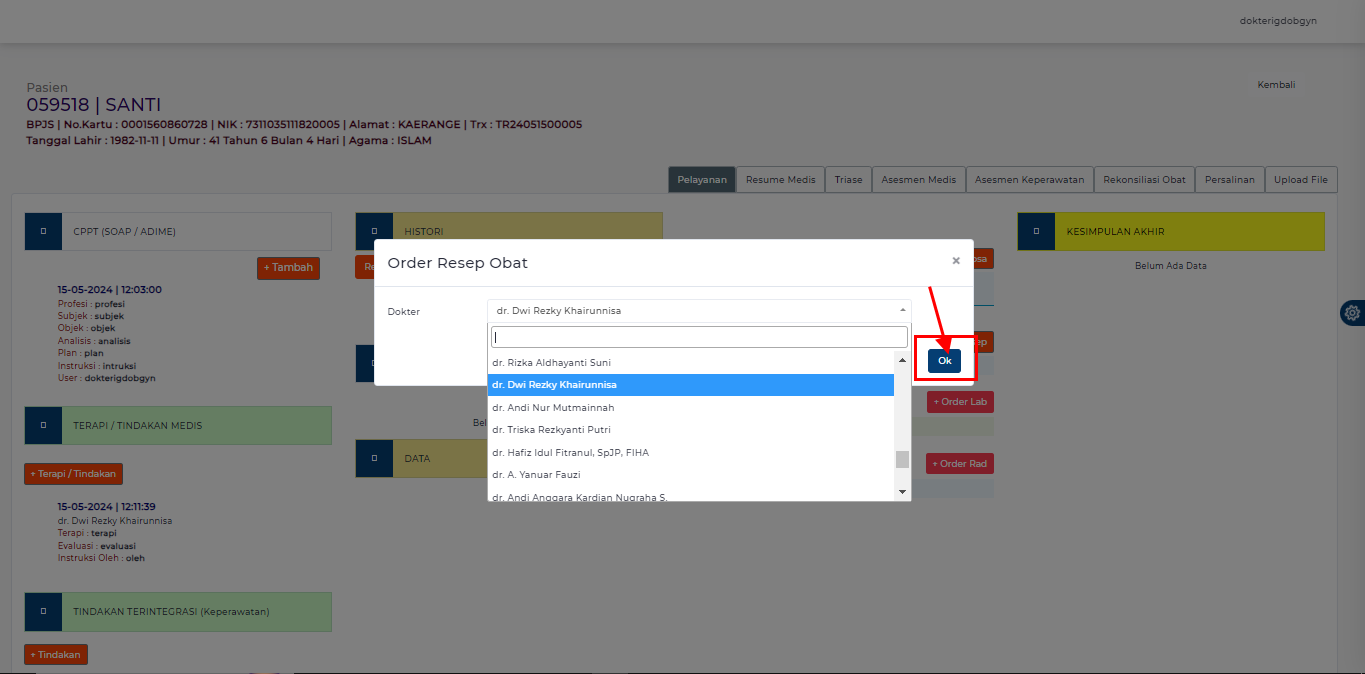The width and height of the screenshot is (1365, 674).
Task: Open the Rekonsiliasi Obat tab
Action: (1144, 180)
